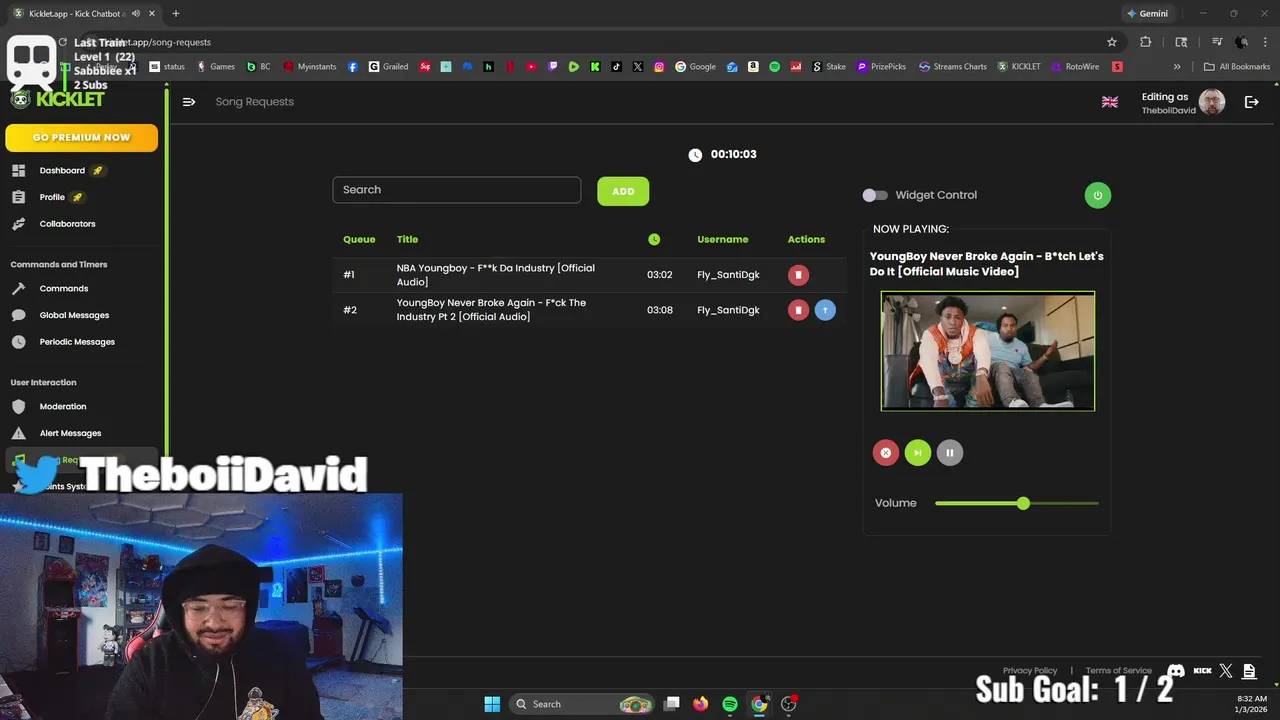Click Fly_SantiDgk username in row #2
Viewport: 1280px width, 720px height.
point(728,310)
